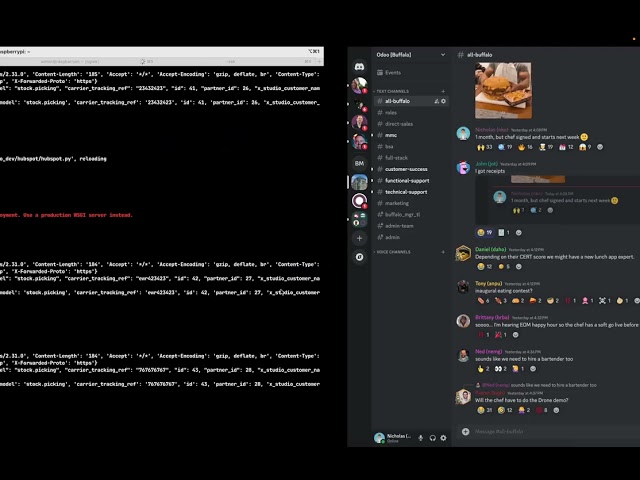Screen dimensions: 640x480
Task: Open the Odoo [Buffalo] server dropdown menu
Action: 410,55
